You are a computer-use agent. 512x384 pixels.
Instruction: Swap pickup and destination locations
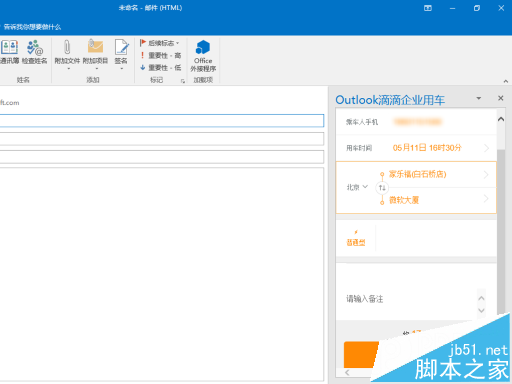point(382,188)
